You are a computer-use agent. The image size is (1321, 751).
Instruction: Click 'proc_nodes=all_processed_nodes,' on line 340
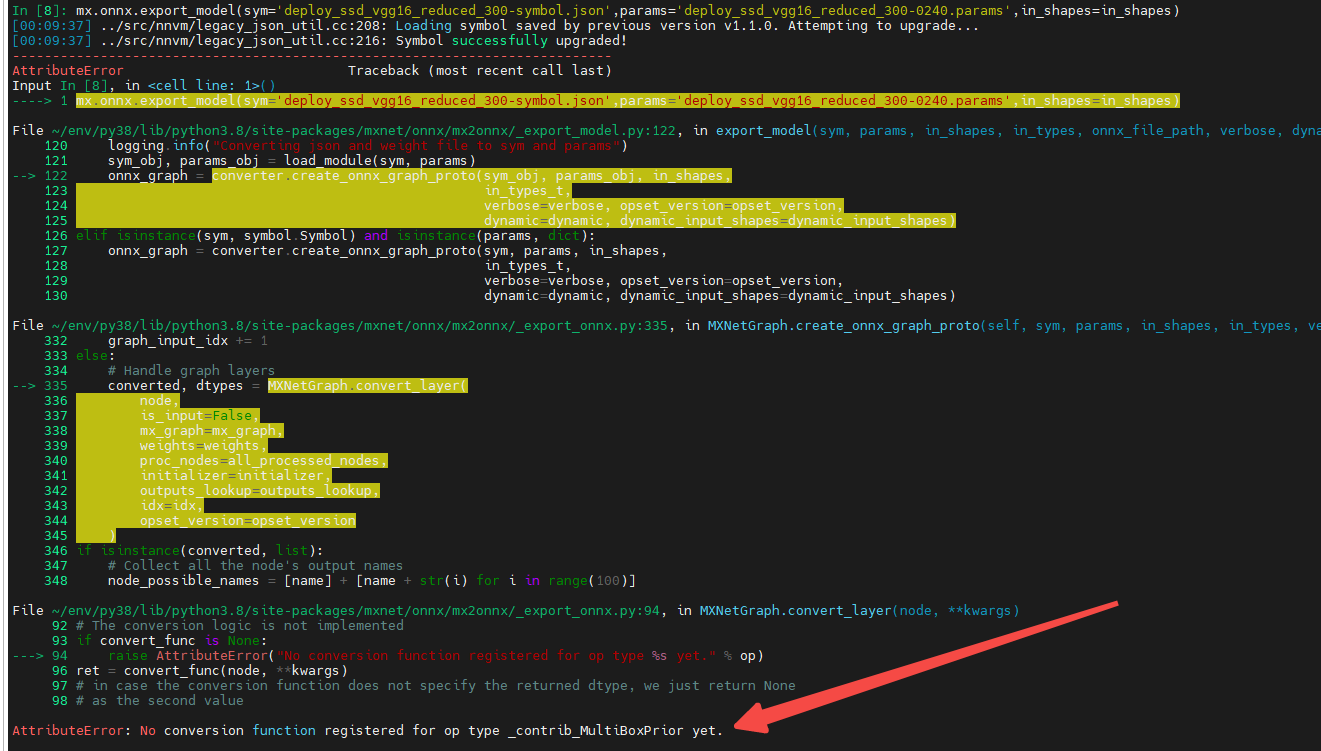pos(264,460)
